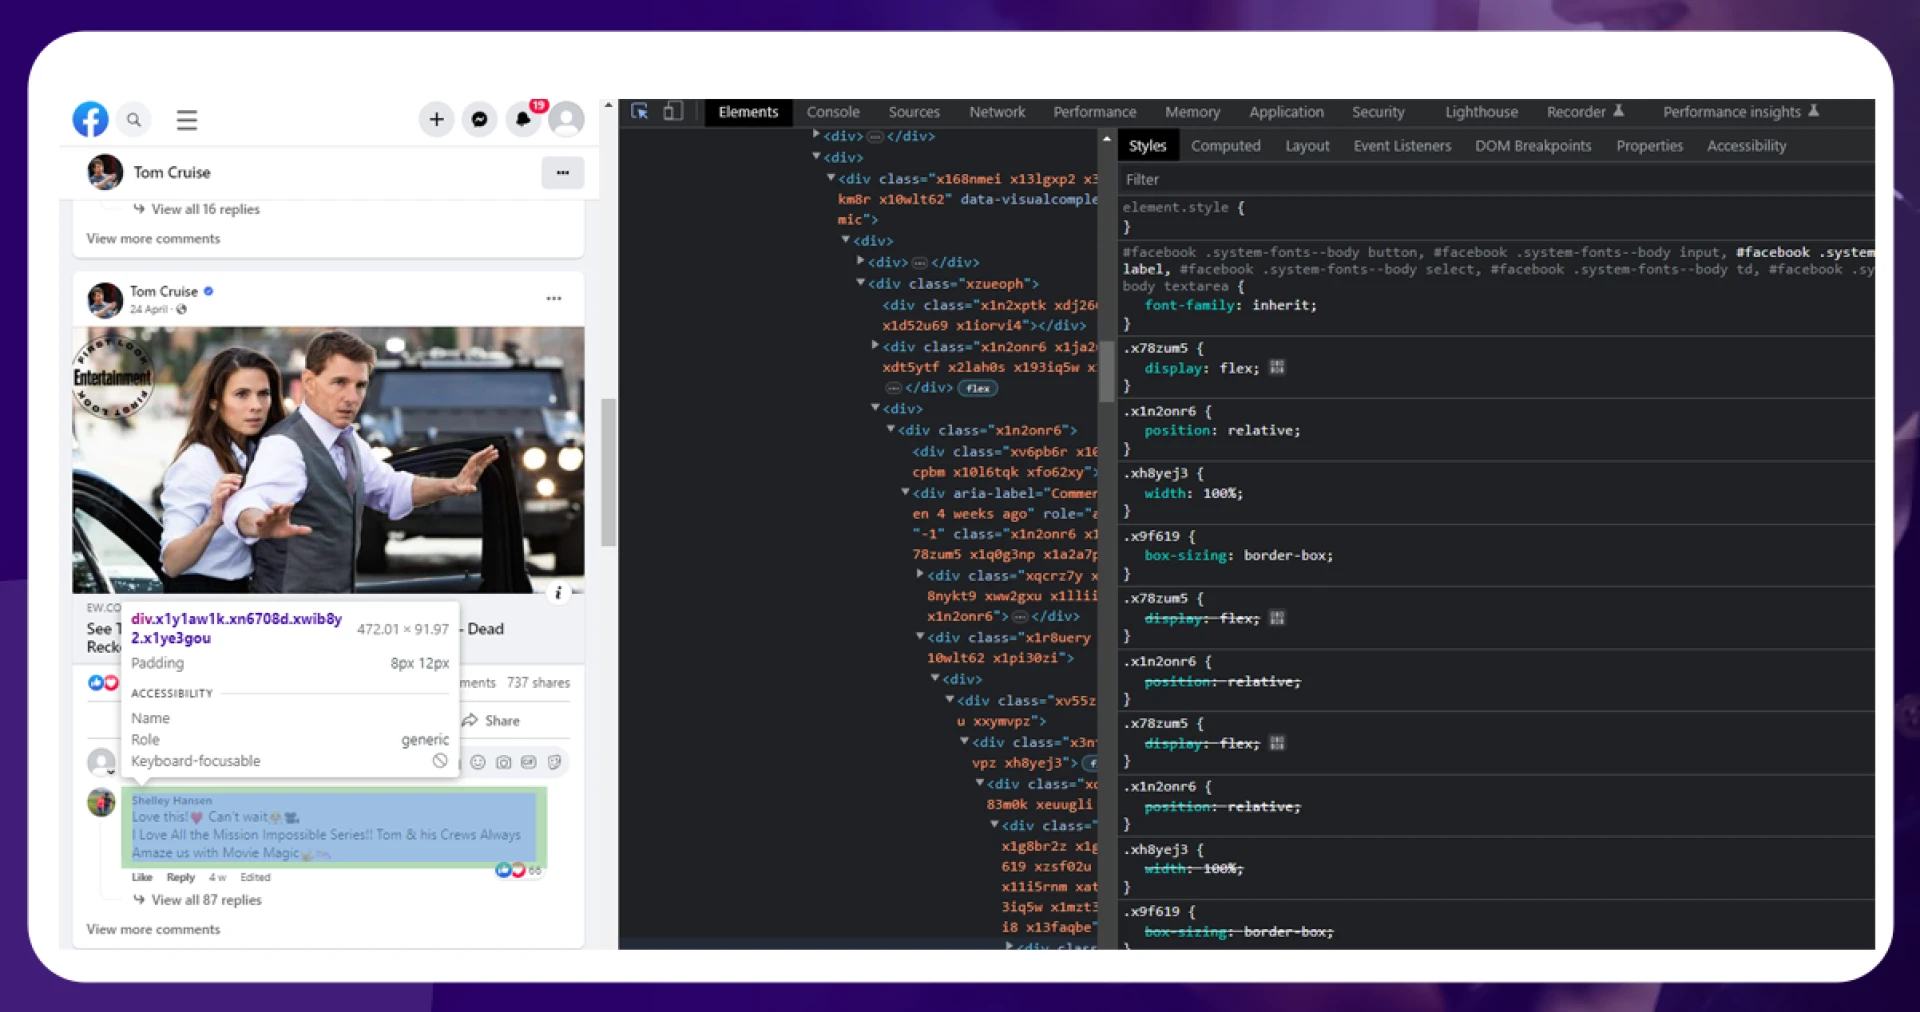Viewport: 1920px width, 1012px height.
Task: Open flexbox editor for second .x78zum5 rule
Action: coord(1277,618)
